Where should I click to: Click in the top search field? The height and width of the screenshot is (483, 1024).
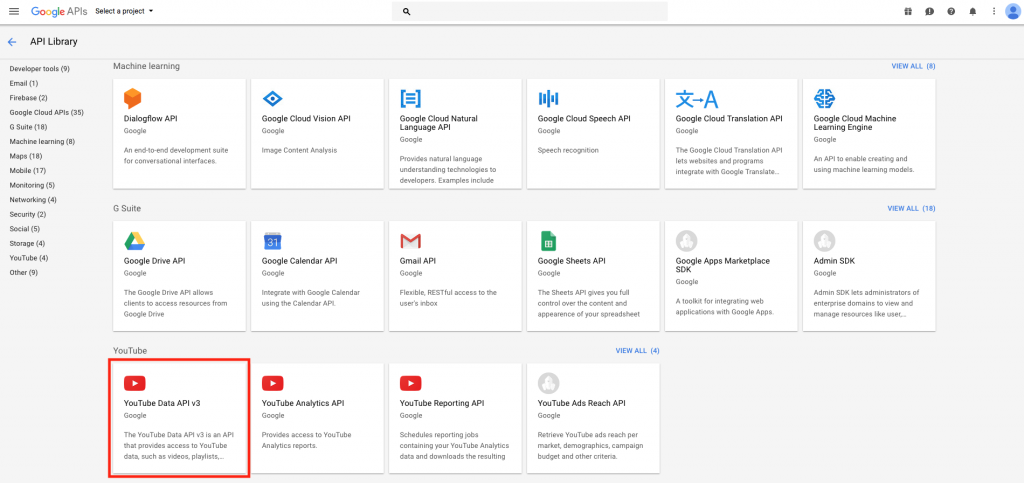pos(530,11)
